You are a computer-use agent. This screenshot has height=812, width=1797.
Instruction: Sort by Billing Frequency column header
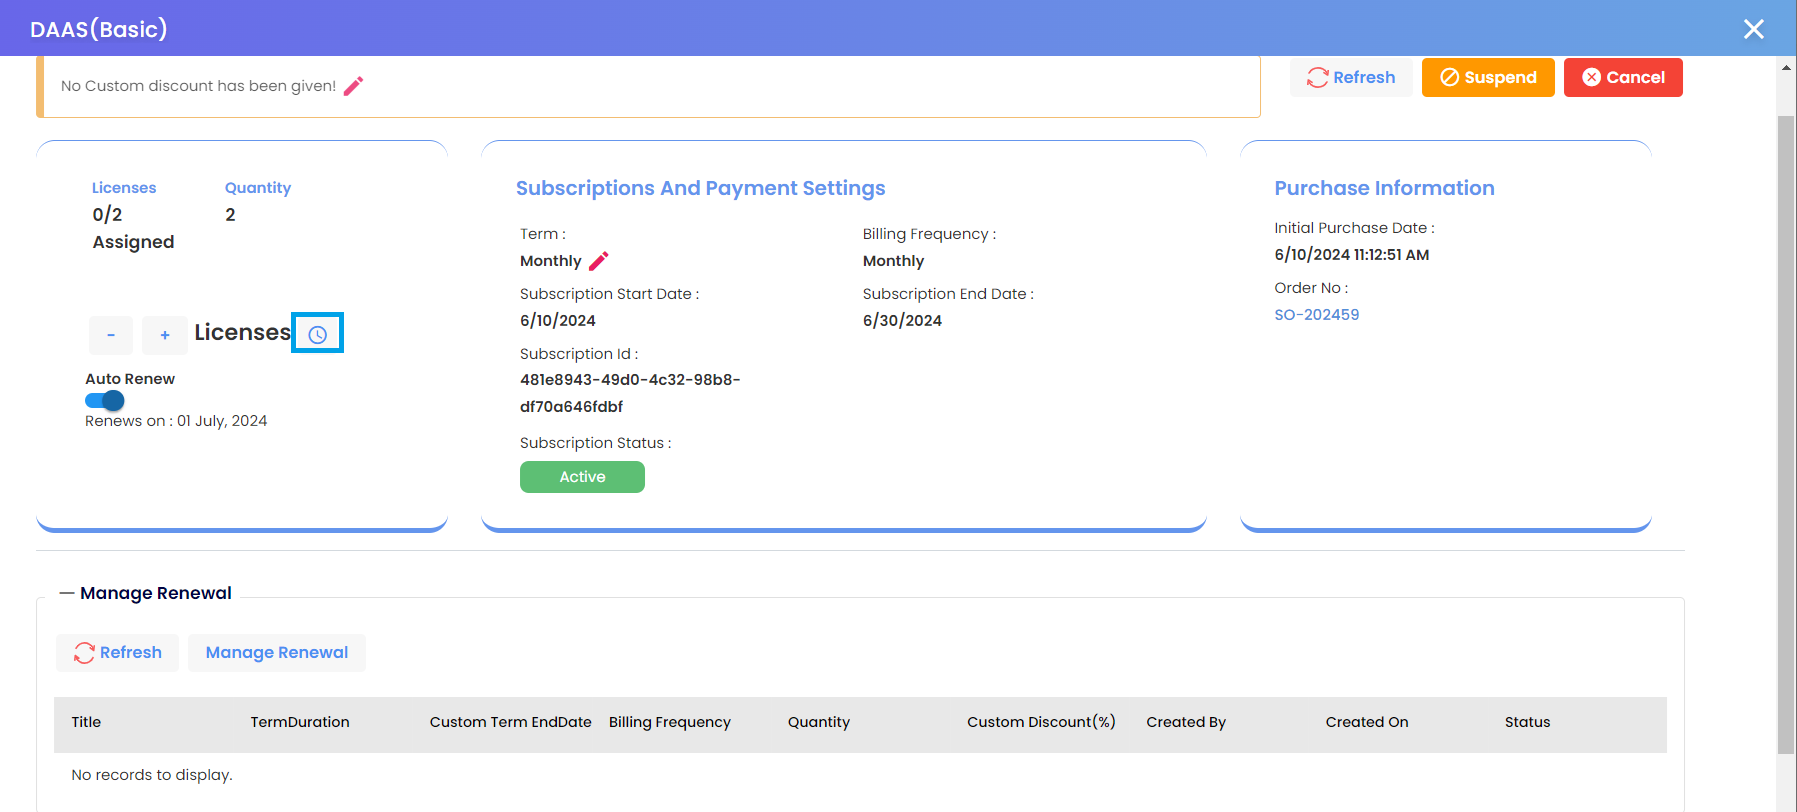[669, 722]
